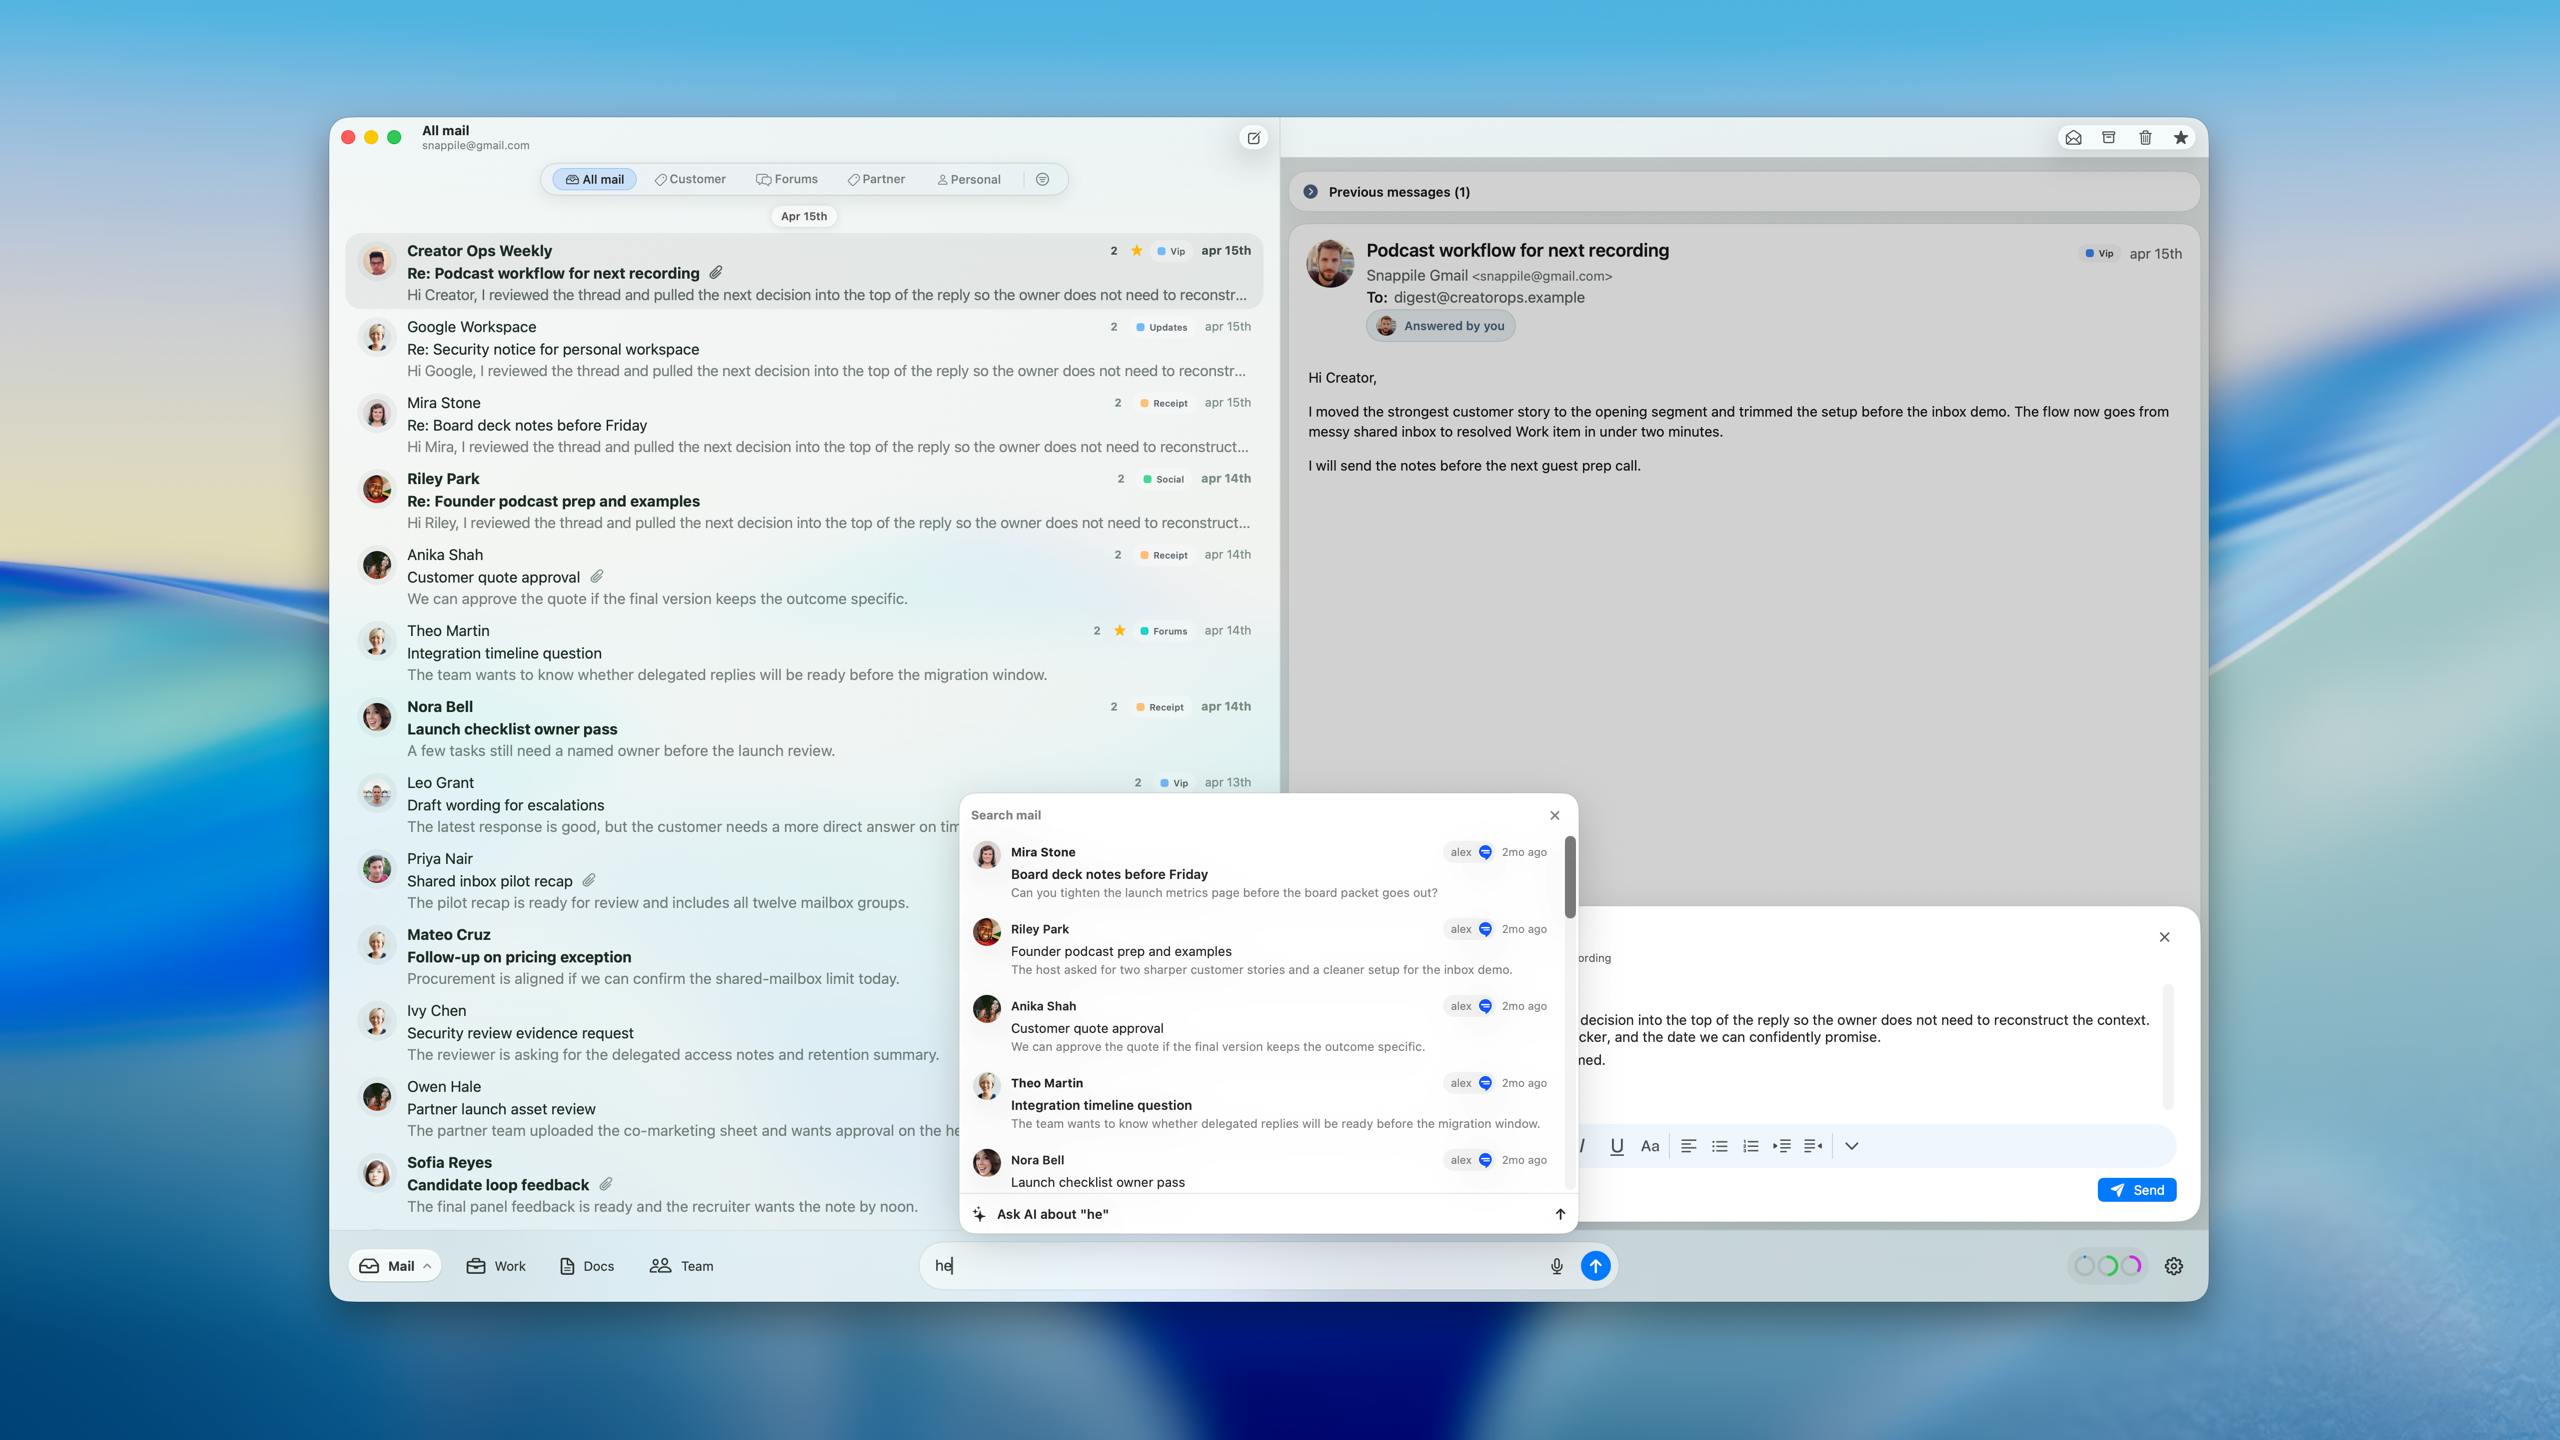Close the reply composer panel
This screenshot has height=1440, width=2560.
[2164, 937]
